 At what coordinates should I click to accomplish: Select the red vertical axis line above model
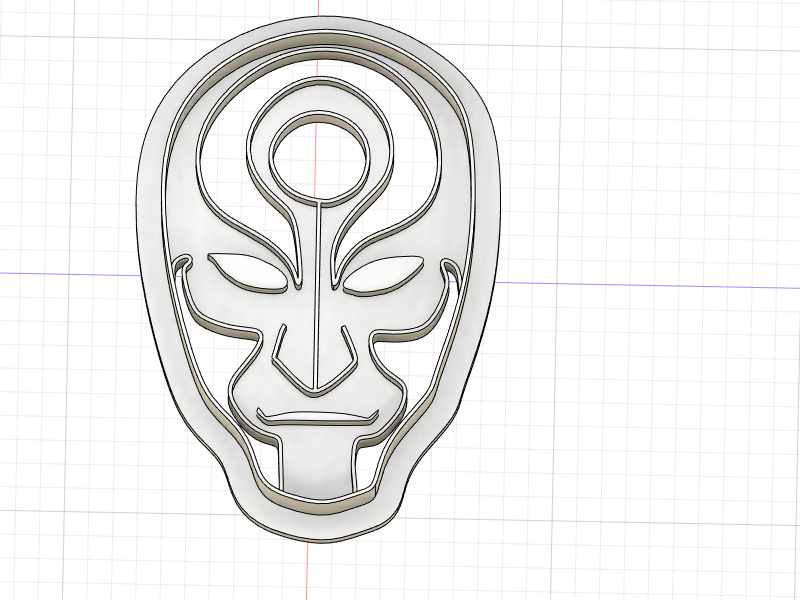(319, 8)
